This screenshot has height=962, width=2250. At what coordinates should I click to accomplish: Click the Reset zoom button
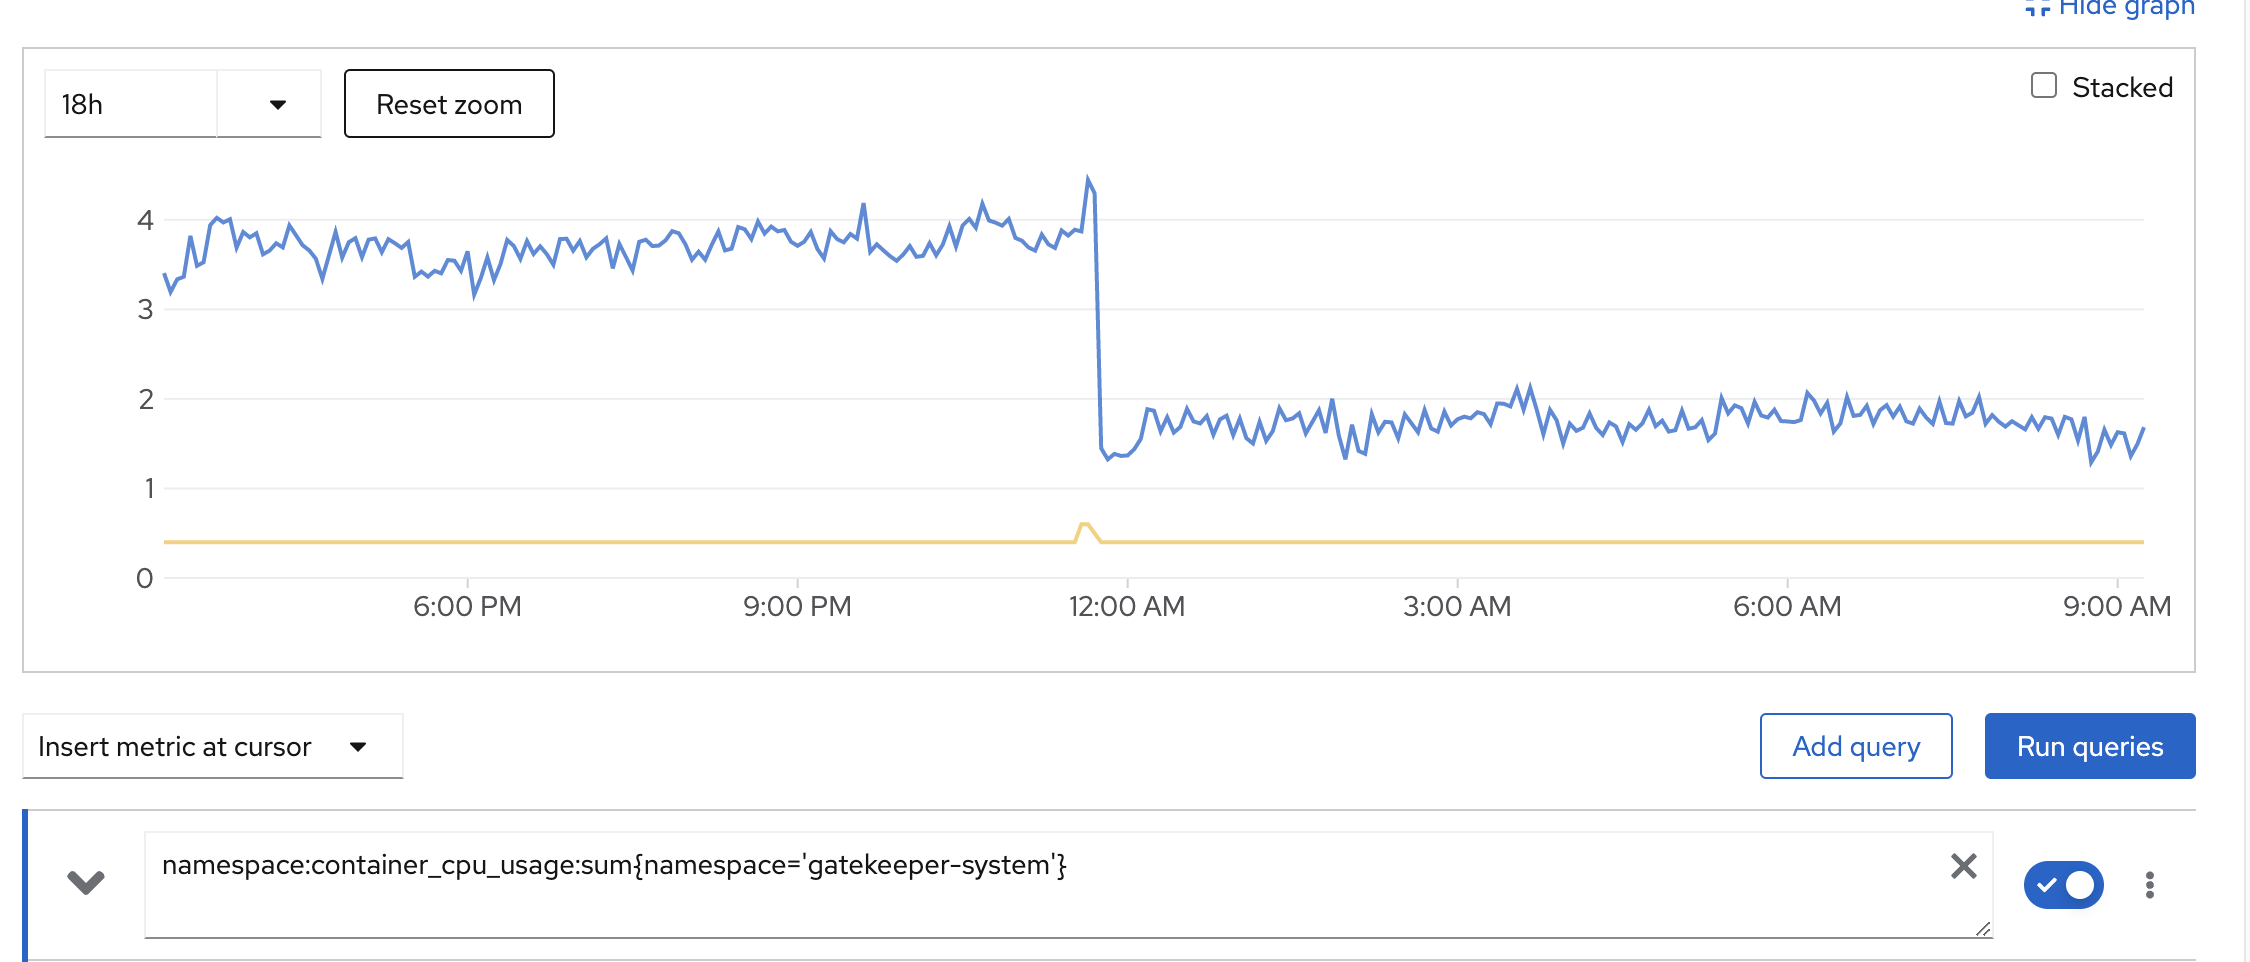(x=449, y=103)
